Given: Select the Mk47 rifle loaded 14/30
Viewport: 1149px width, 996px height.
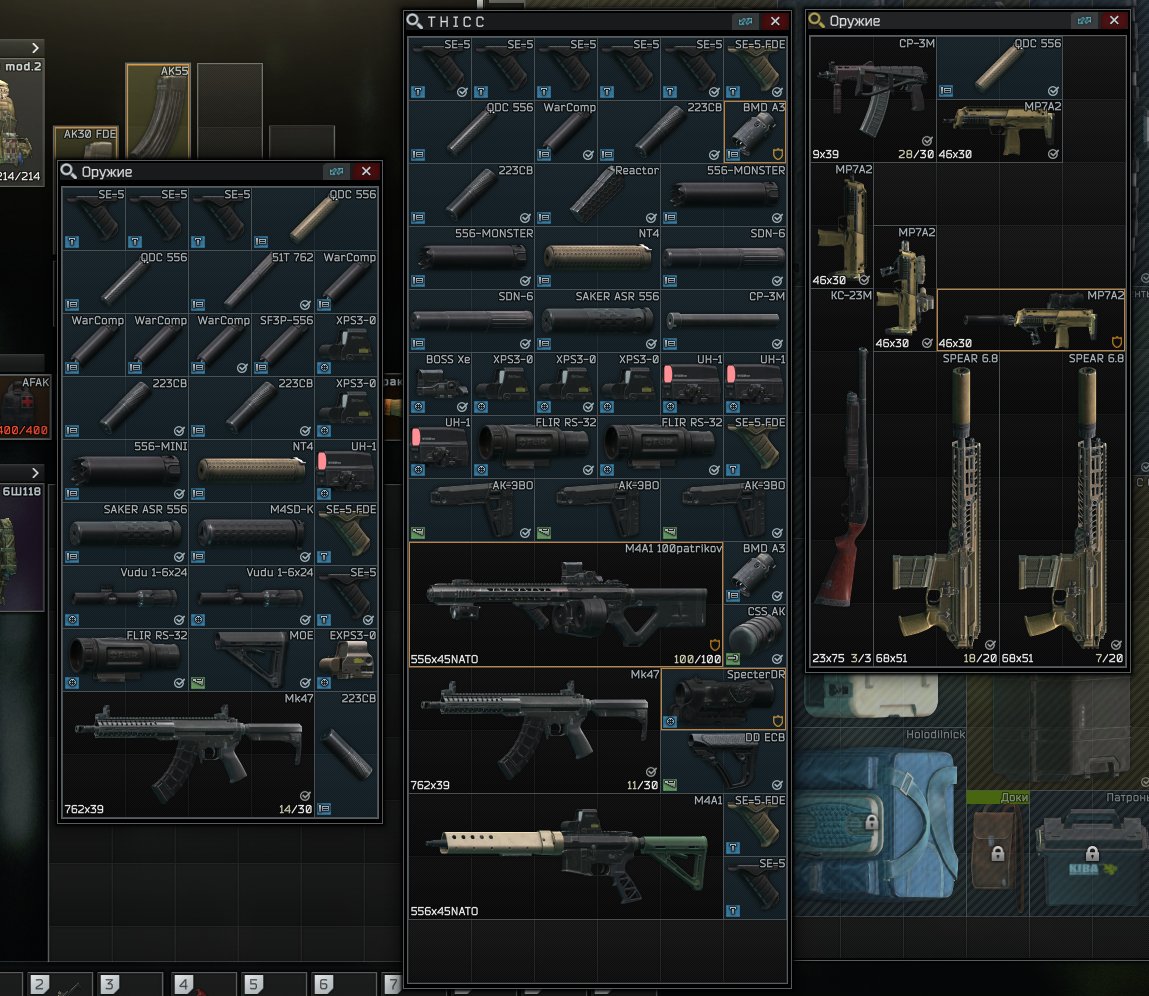Looking at the screenshot, I should point(188,754).
